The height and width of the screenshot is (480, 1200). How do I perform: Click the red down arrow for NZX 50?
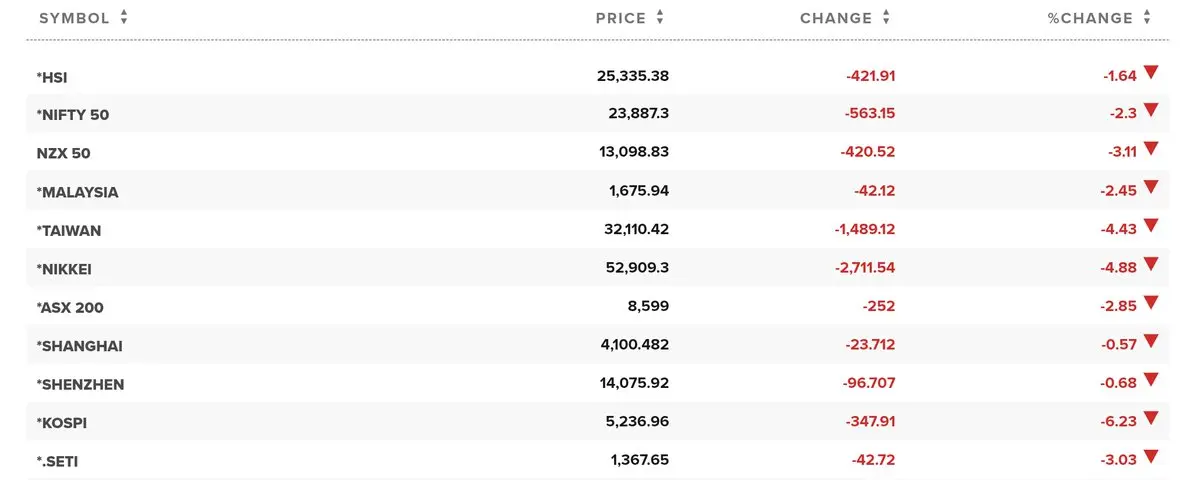[x=1151, y=149]
